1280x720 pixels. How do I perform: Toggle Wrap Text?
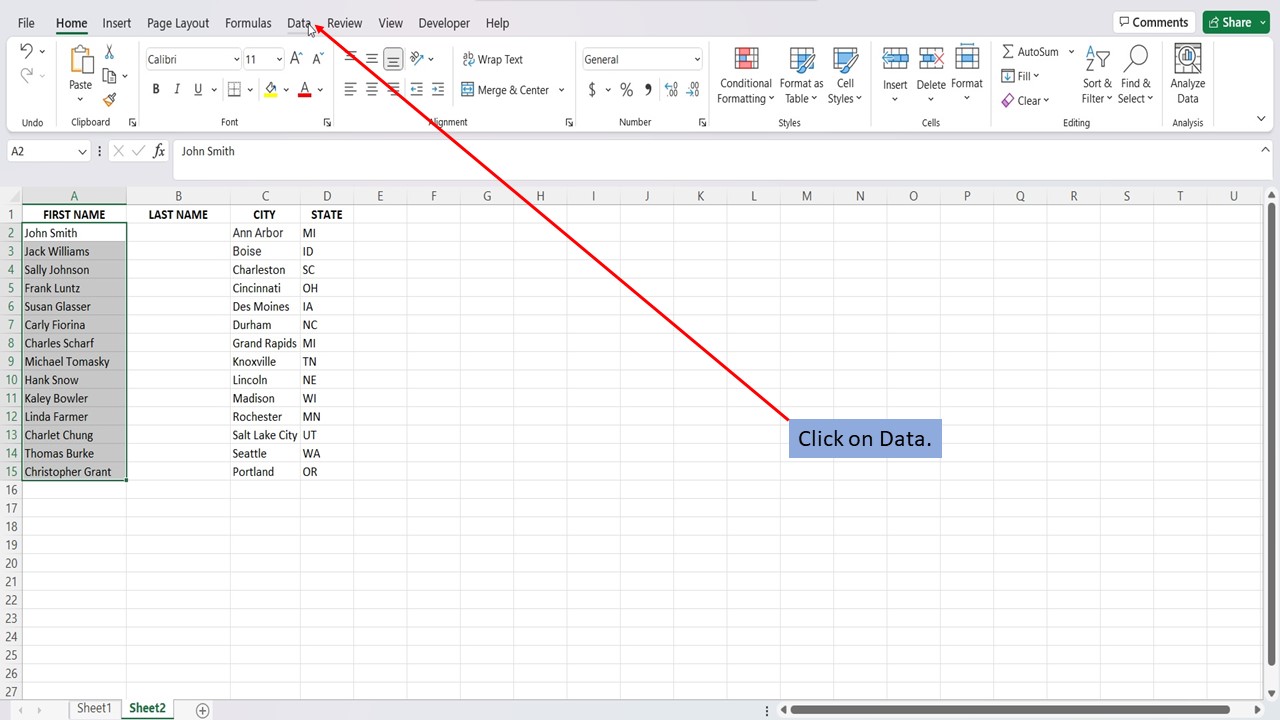pyautogui.click(x=492, y=59)
